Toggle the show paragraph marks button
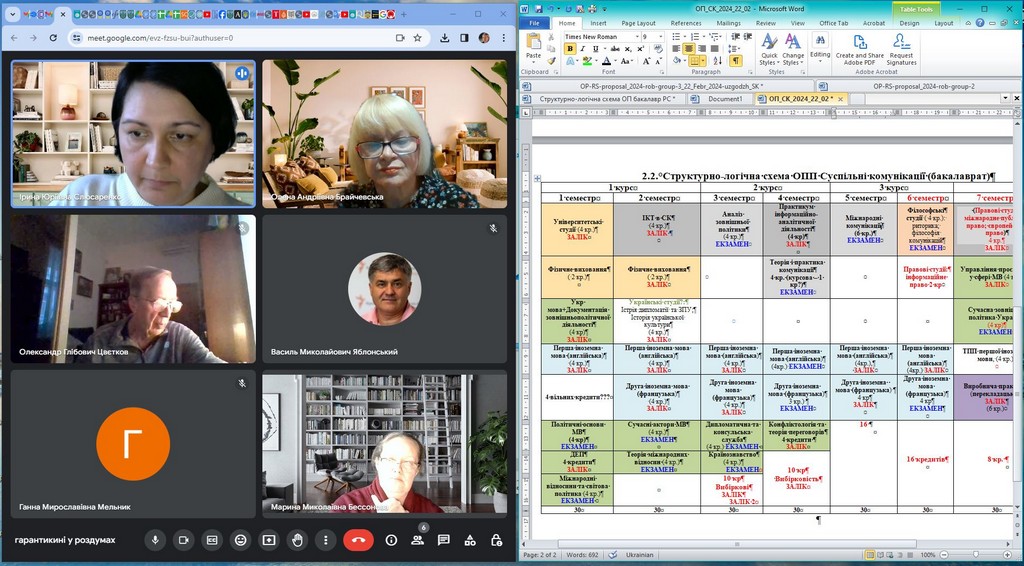This screenshot has width=1024, height=566. tap(735, 61)
